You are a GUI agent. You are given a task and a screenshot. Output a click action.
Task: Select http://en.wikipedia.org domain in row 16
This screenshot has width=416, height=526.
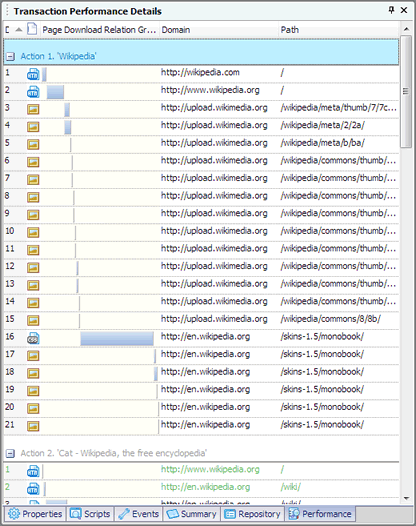pyautogui.click(x=205, y=336)
